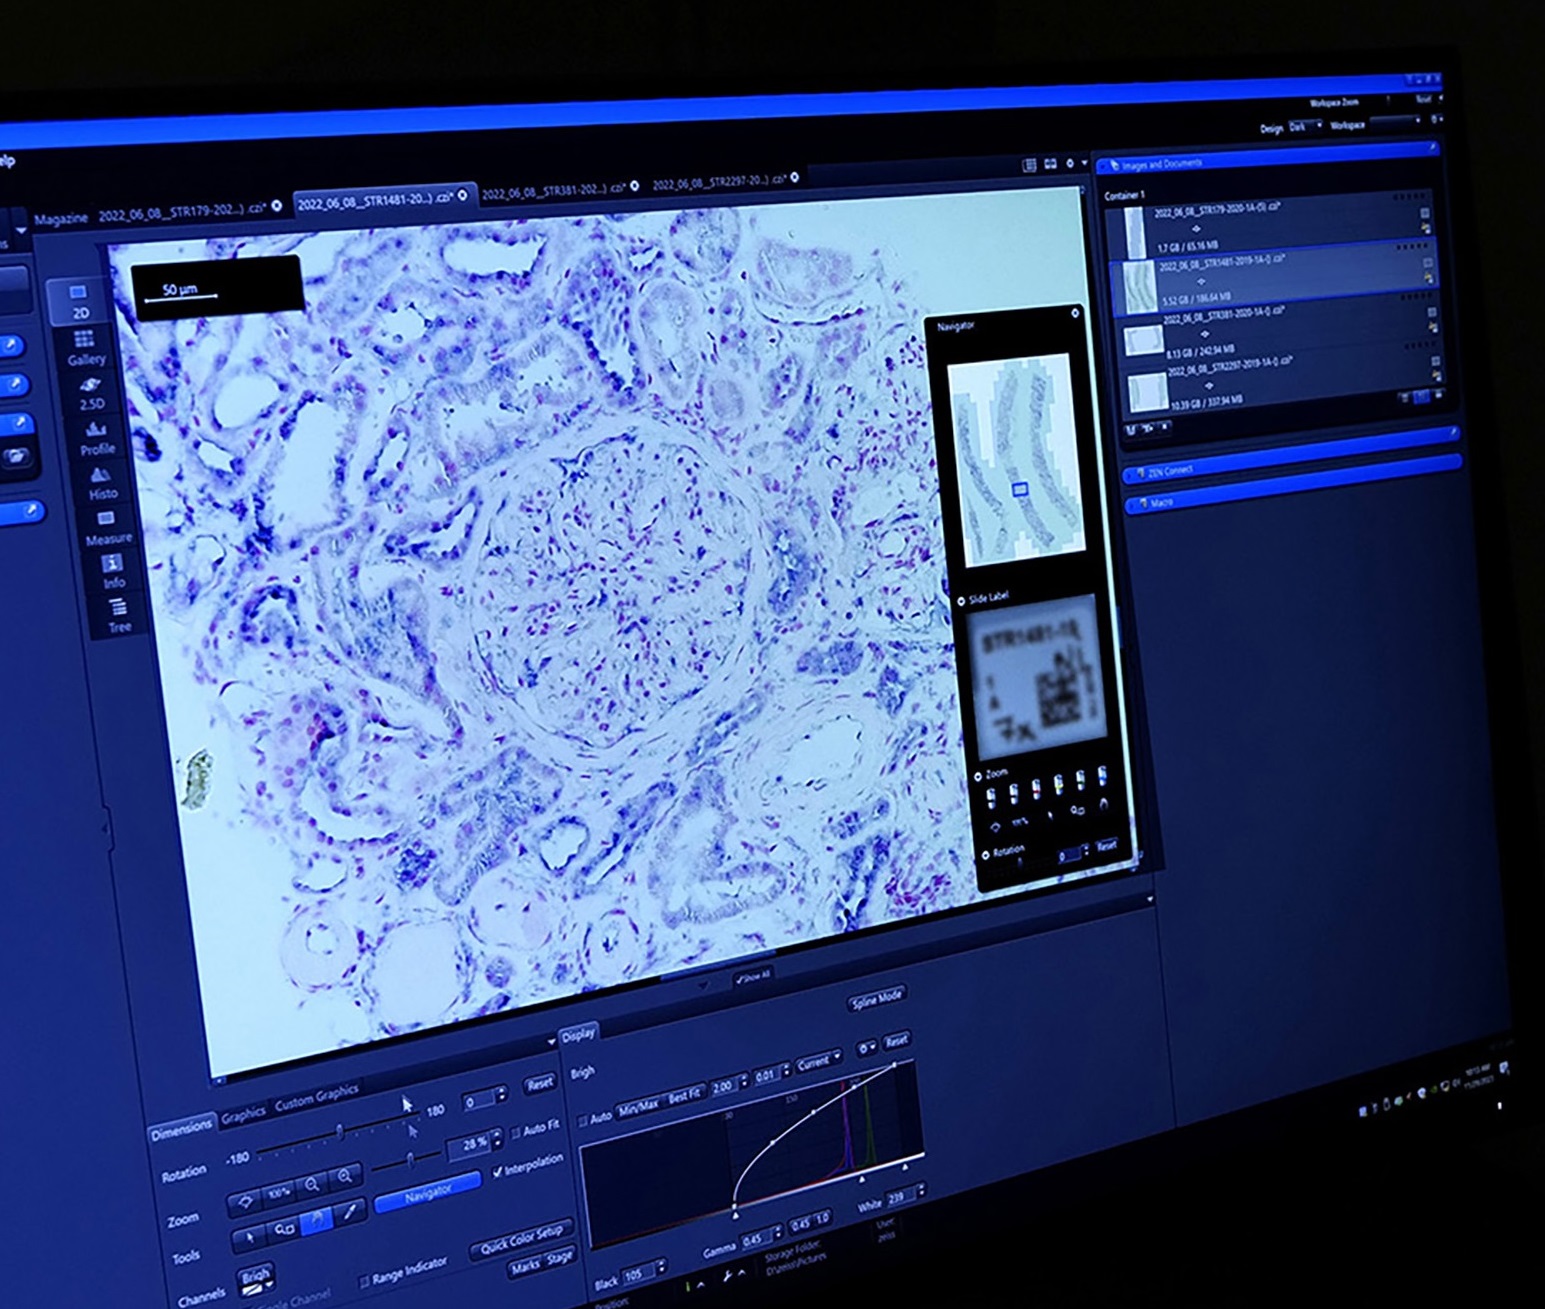Close the STR179 document tab

pos(277,206)
